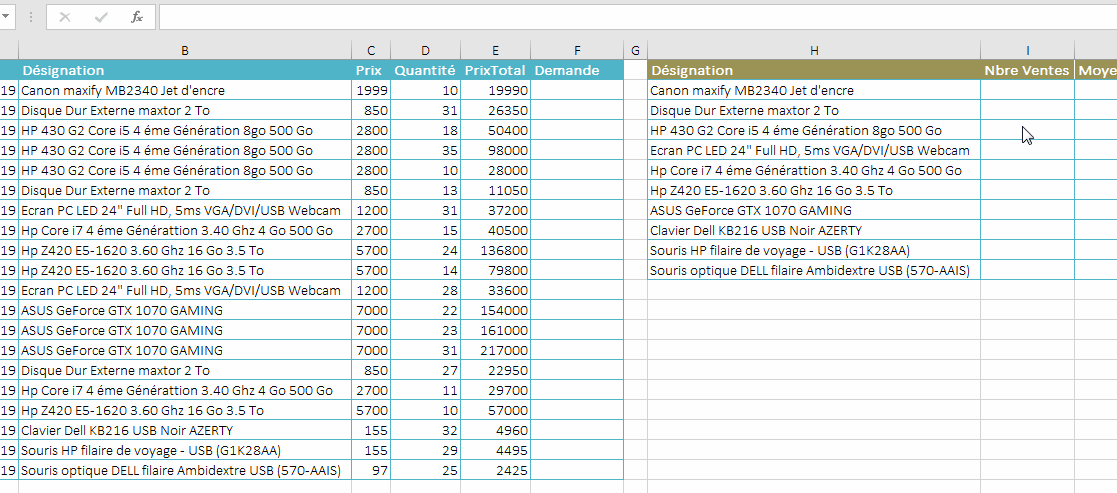
Task: Select total cell 29700
Action: coord(495,390)
